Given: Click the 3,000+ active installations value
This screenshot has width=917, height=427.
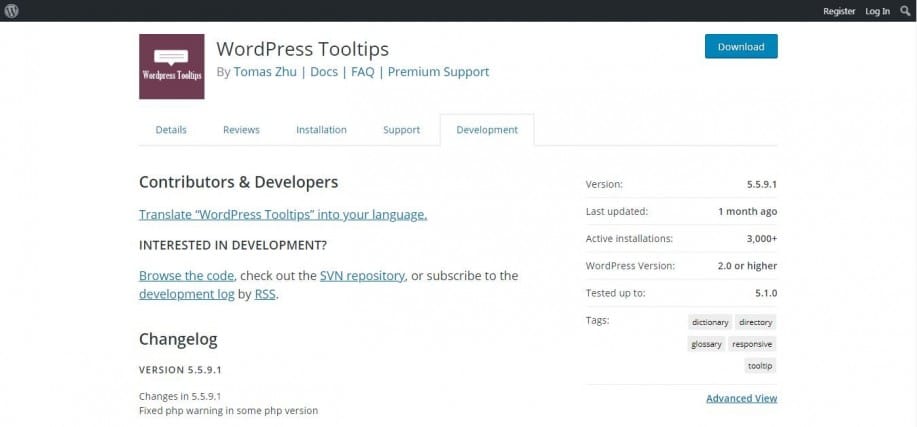Looking at the screenshot, I should click(762, 239).
